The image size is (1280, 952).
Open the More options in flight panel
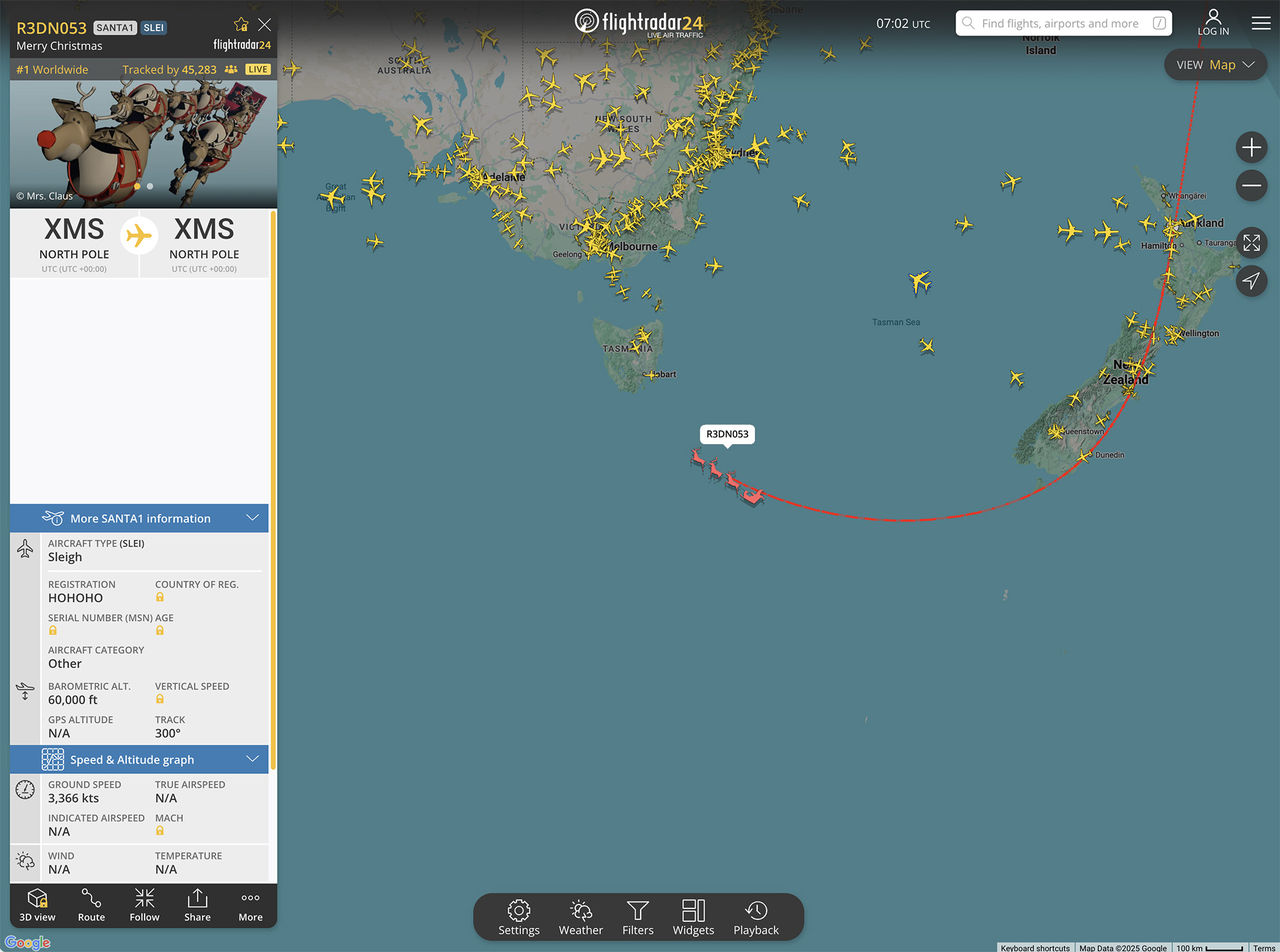point(250,904)
